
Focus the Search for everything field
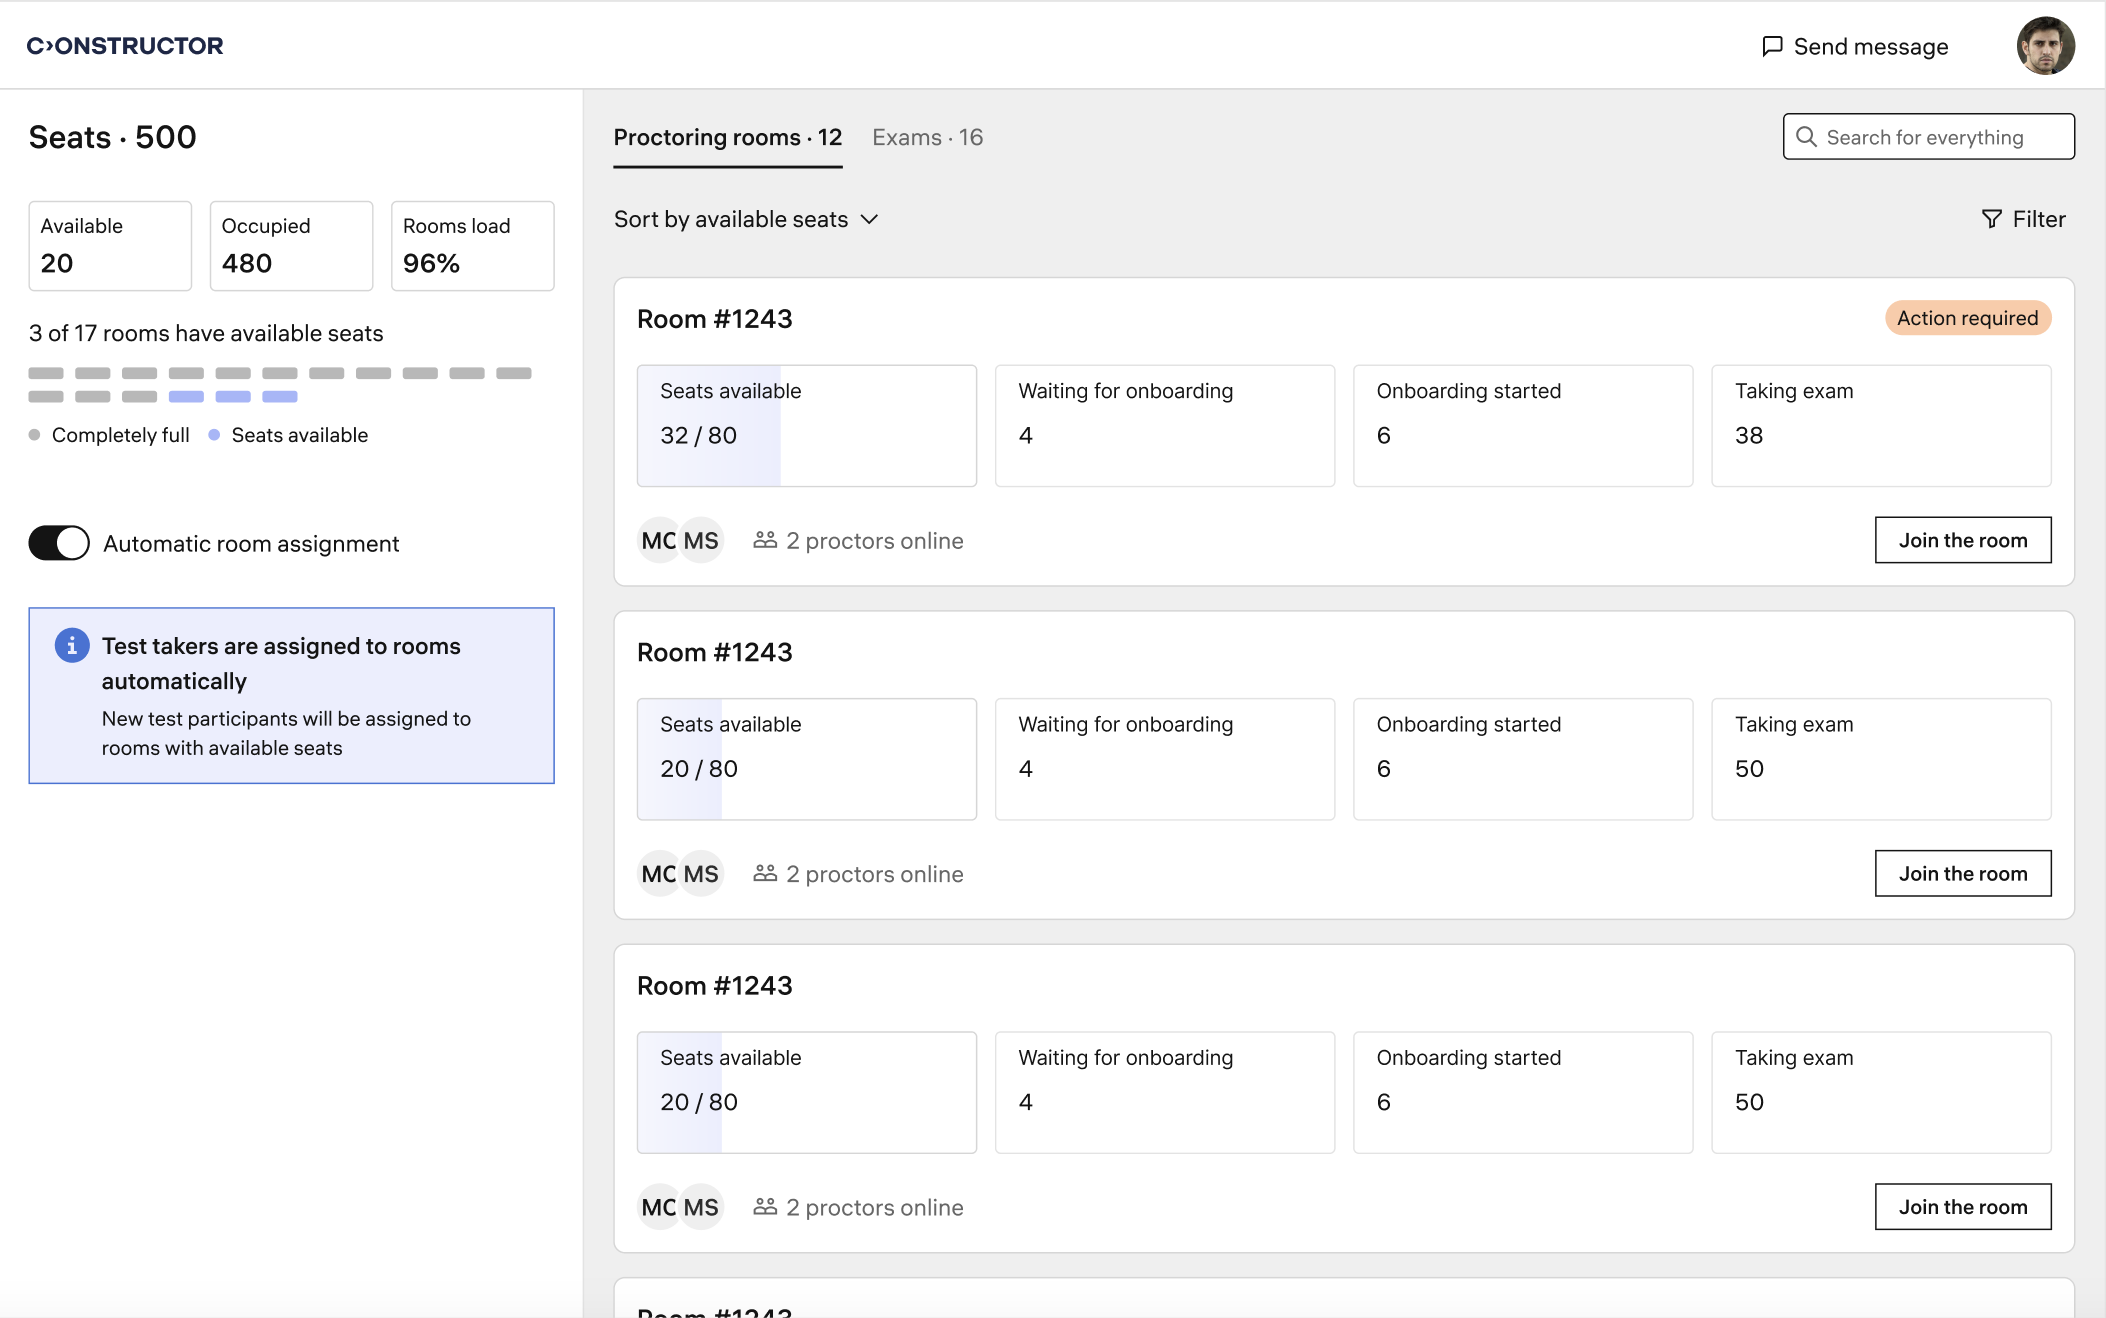1940,137
